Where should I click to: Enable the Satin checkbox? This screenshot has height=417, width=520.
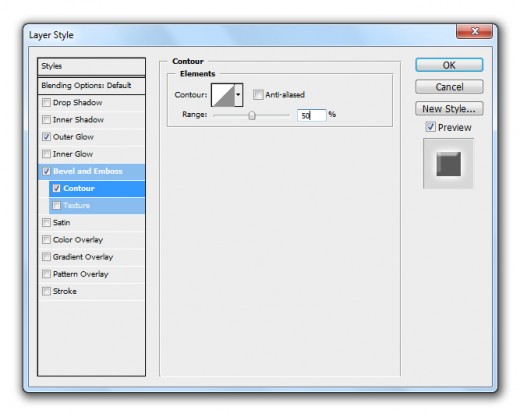[46, 223]
